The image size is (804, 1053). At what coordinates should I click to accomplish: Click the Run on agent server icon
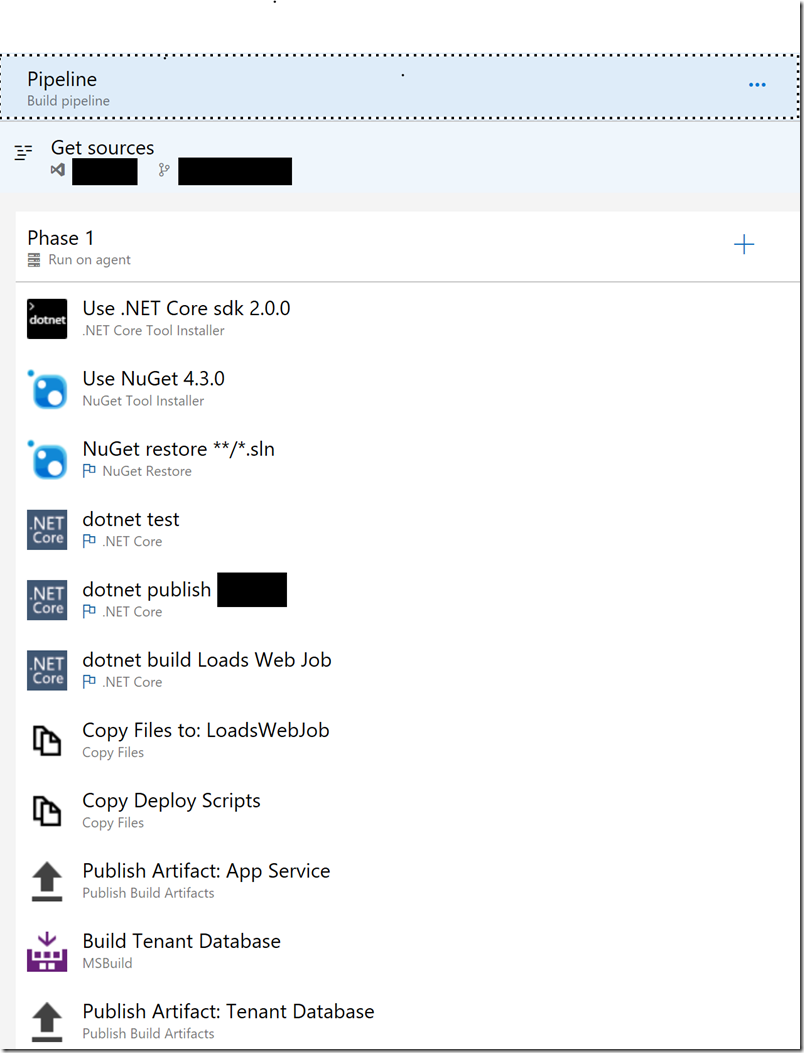tap(34, 260)
